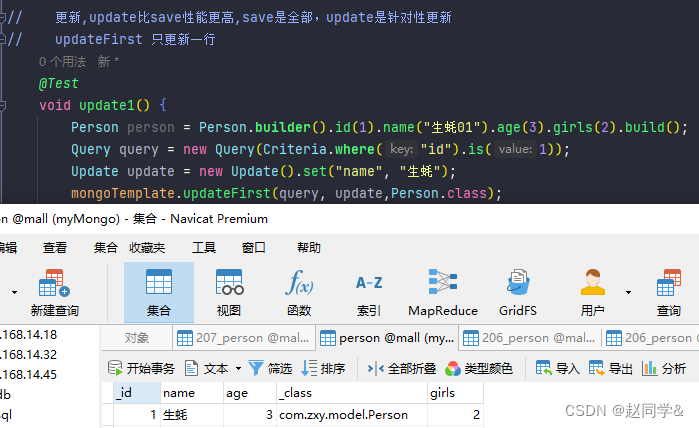Select connection ending .168.14.32
Viewport: 699px width, 428px height.
[x=29, y=355]
